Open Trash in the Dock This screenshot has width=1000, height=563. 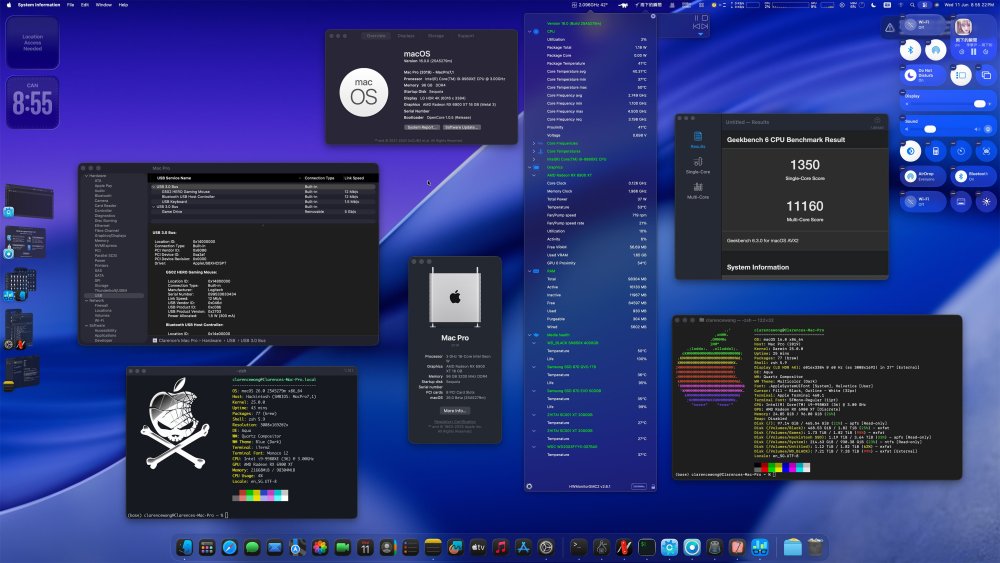pyautogui.click(x=815, y=547)
